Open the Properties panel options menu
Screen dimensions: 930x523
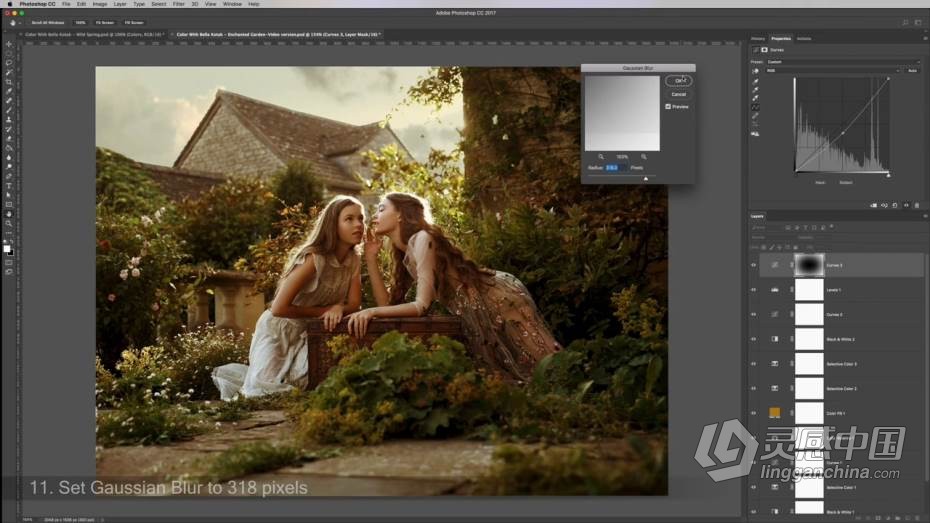pyautogui.click(x=924, y=39)
